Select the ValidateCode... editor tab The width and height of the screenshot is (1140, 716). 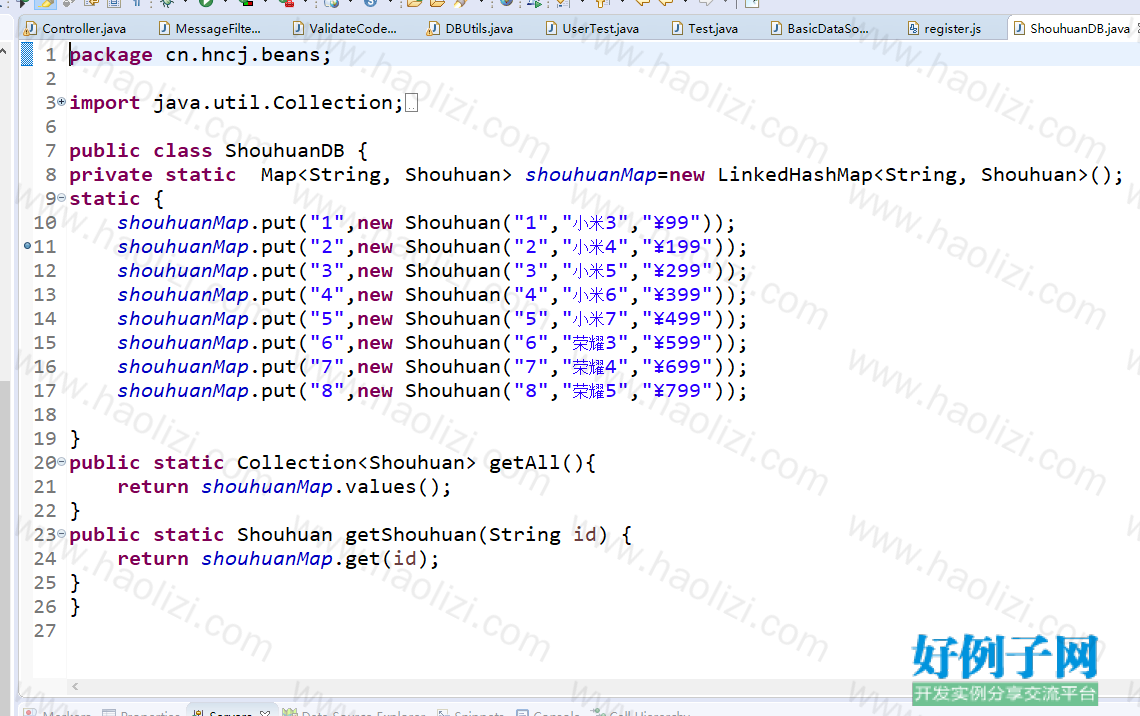point(345,28)
